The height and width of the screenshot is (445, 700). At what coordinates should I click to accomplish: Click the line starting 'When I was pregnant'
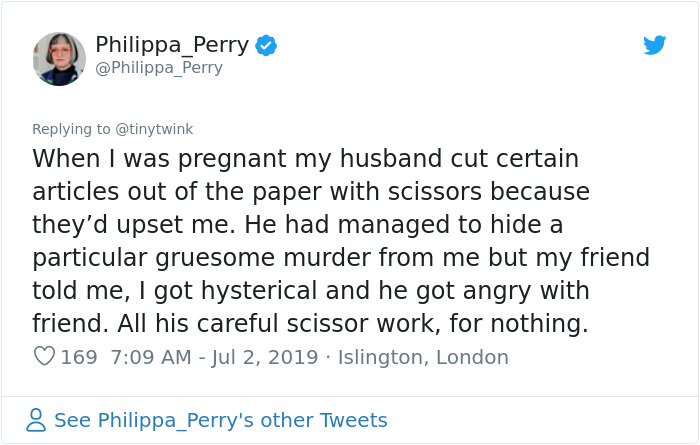(306, 159)
